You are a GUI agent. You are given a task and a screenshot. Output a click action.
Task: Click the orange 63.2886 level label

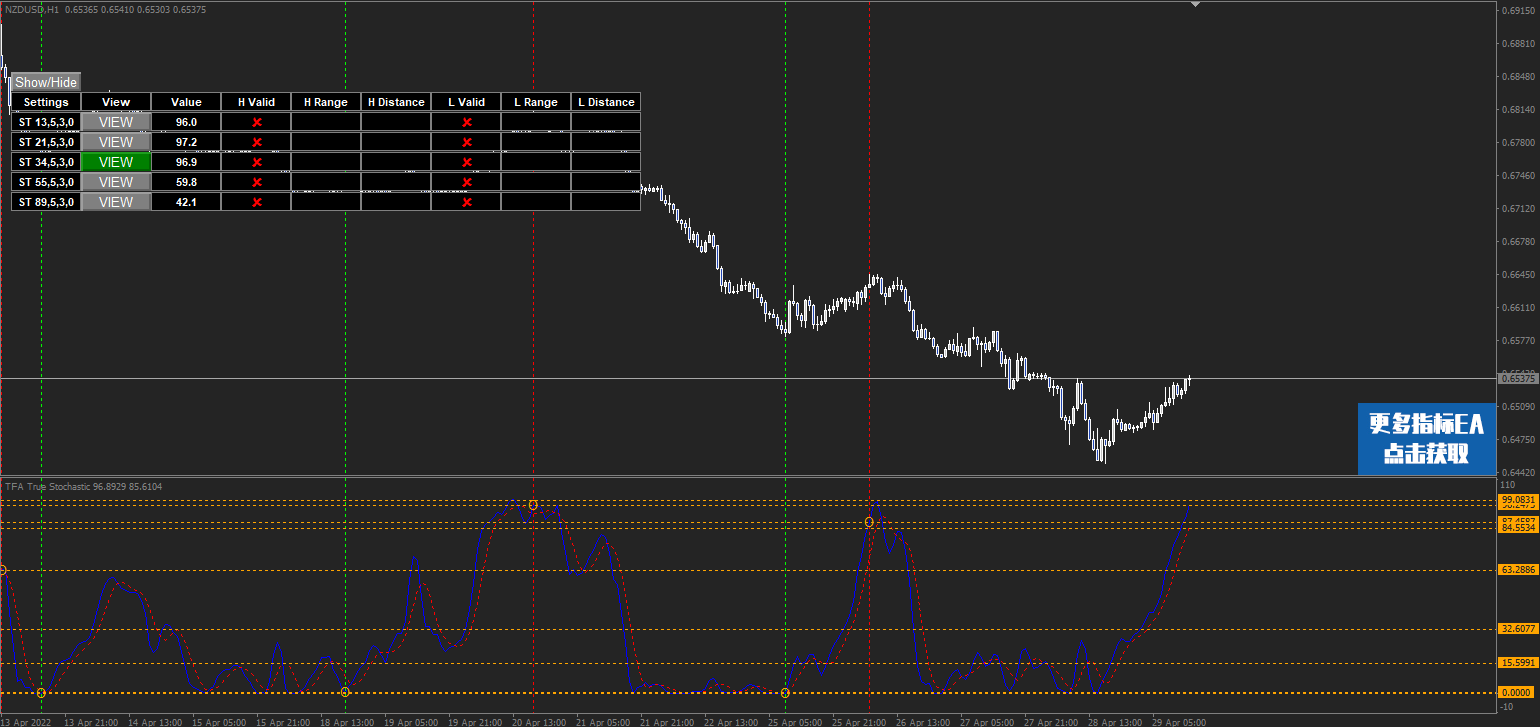pos(1517,570)
